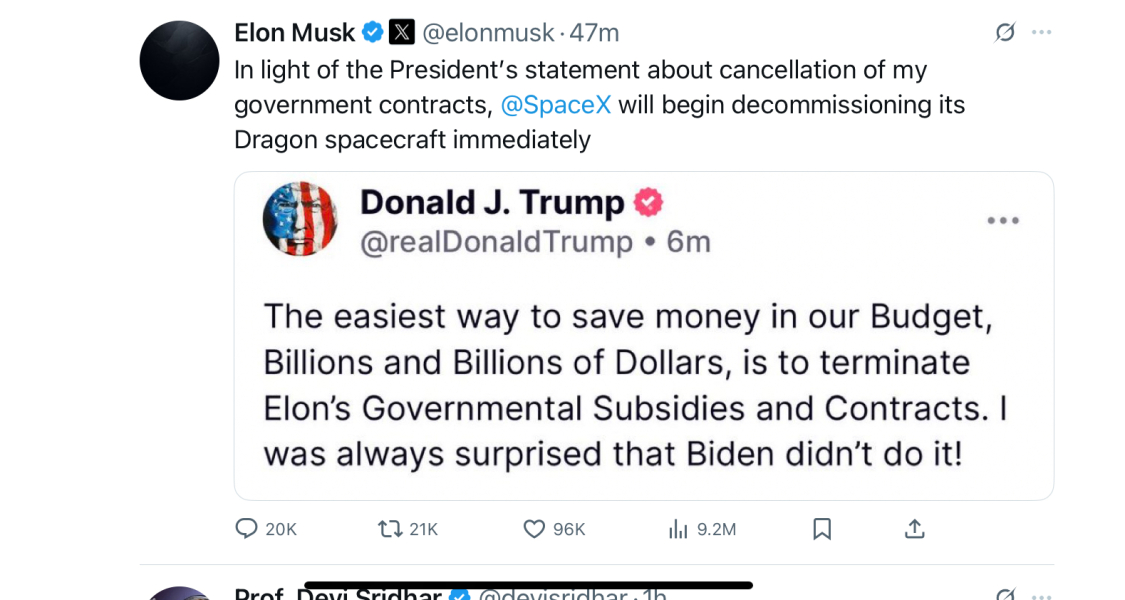Share Elon Musk's tweet

[913, 529]
